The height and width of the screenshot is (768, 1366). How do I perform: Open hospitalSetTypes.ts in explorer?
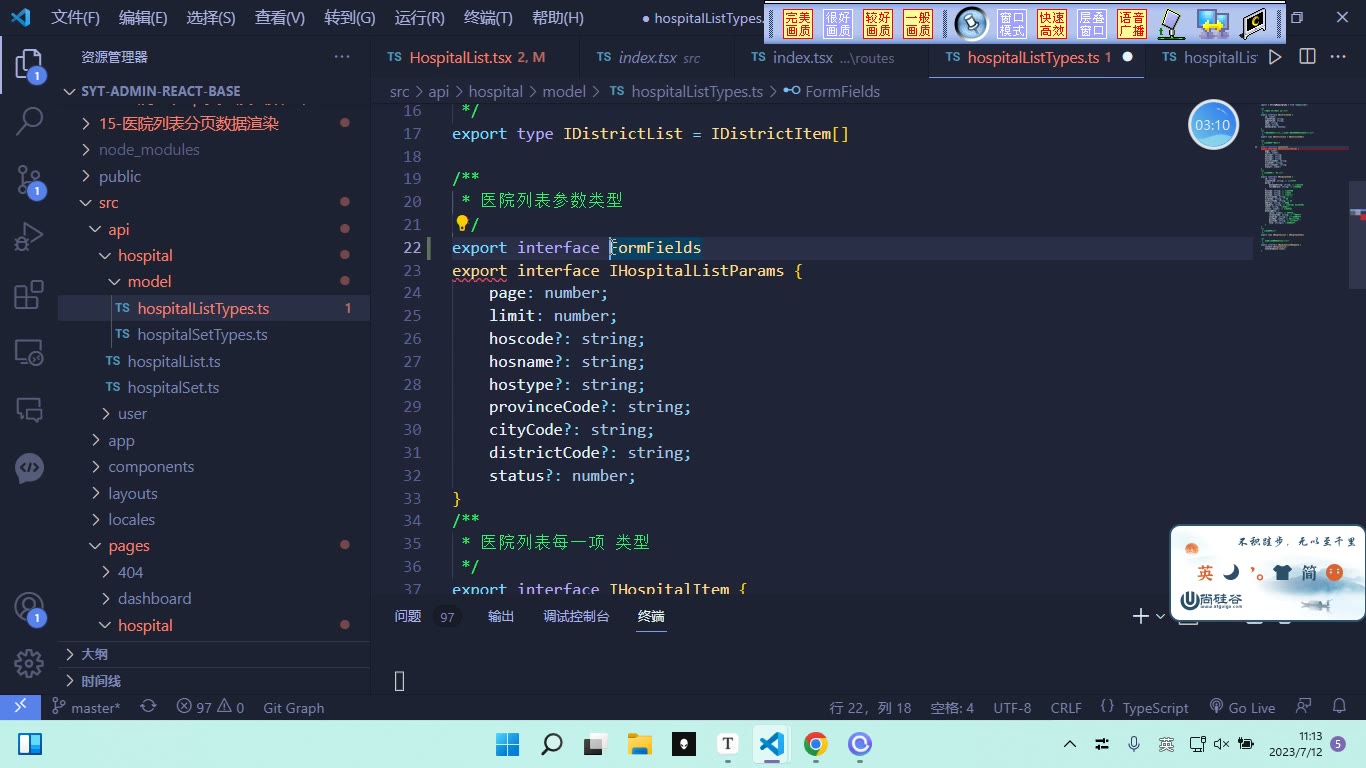tap(202, 335)
